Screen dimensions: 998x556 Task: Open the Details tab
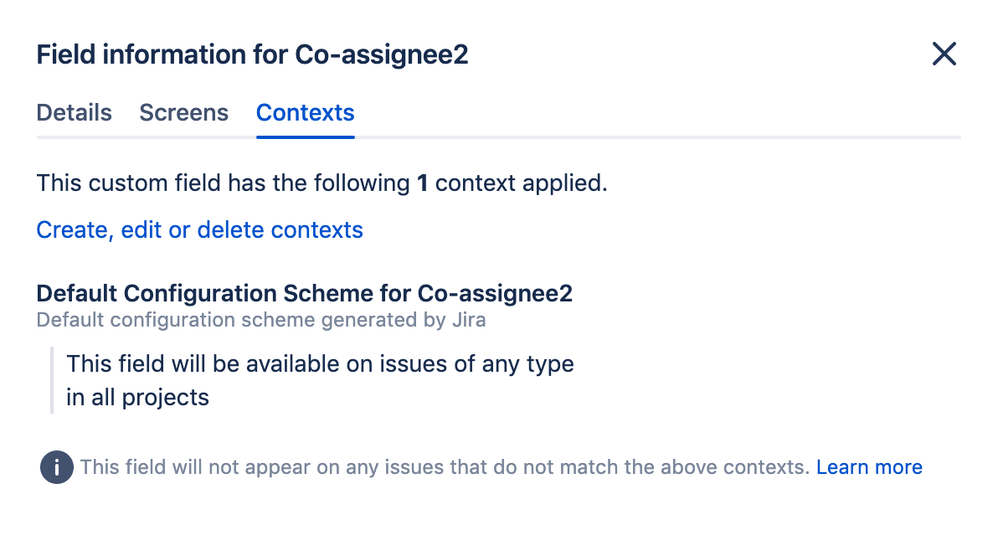tap(74, 113)
